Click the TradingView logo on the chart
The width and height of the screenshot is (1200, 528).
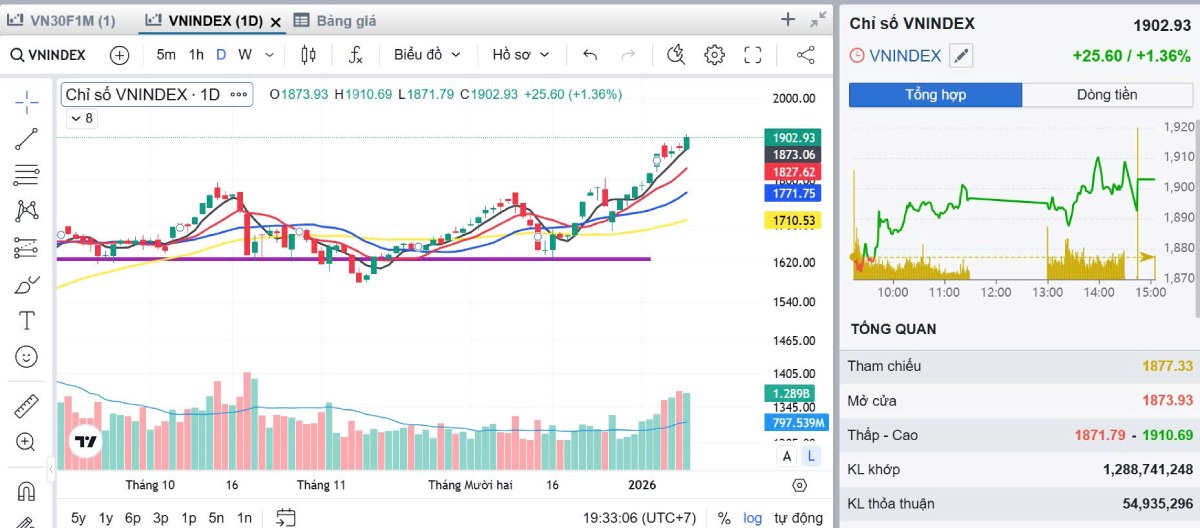pyautogui.click(x=85, y=441)
